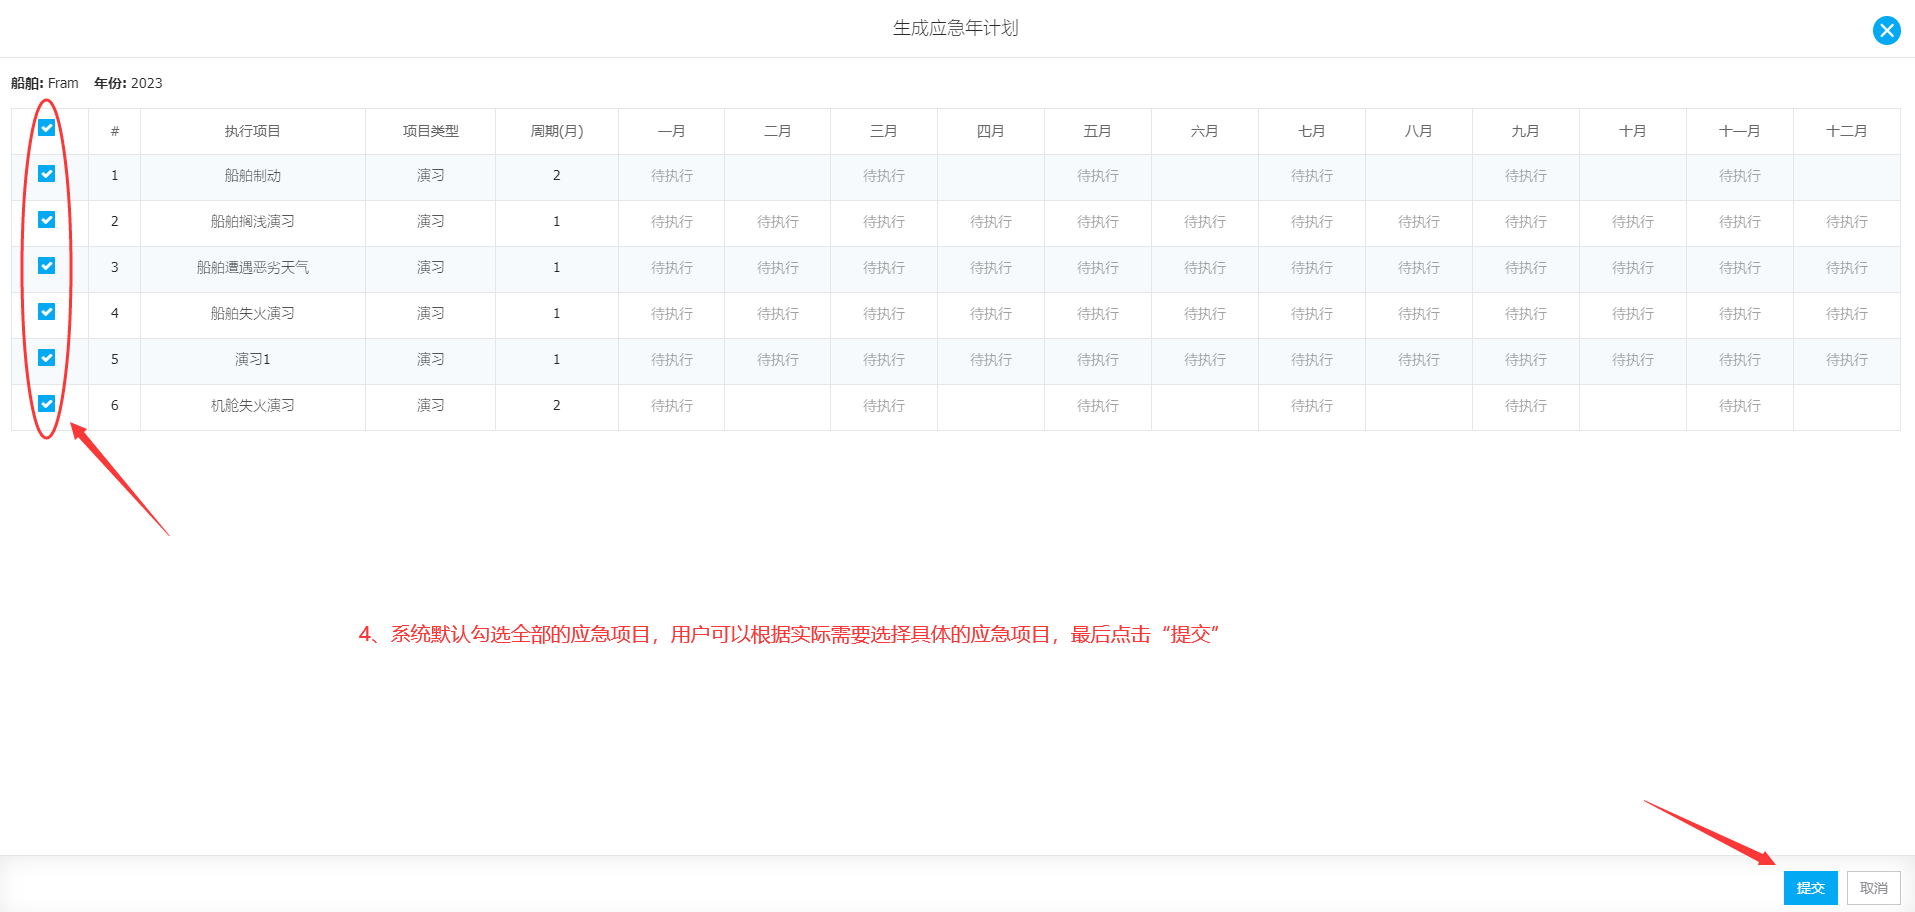
Task: Click the # column header
Action: 115,131
